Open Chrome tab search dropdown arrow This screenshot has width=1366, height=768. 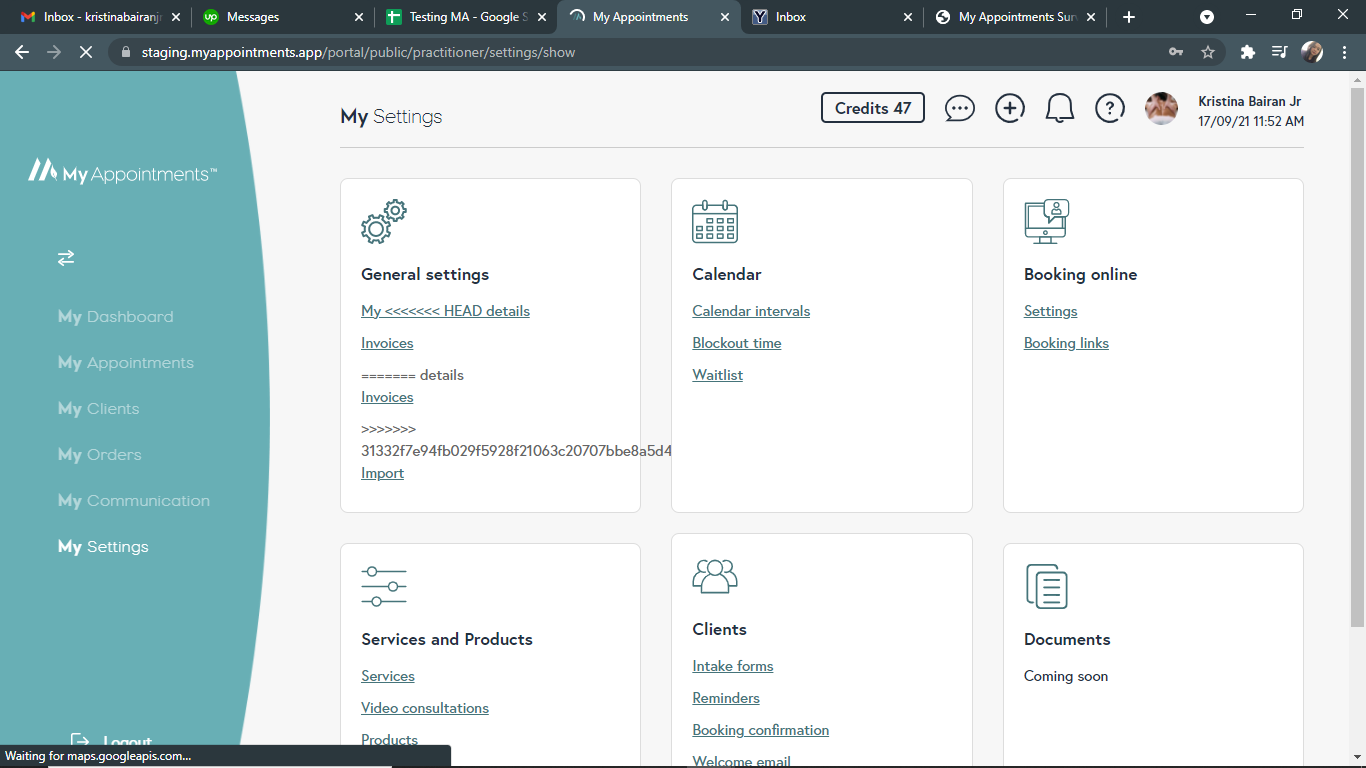(x=1207, y=17)
